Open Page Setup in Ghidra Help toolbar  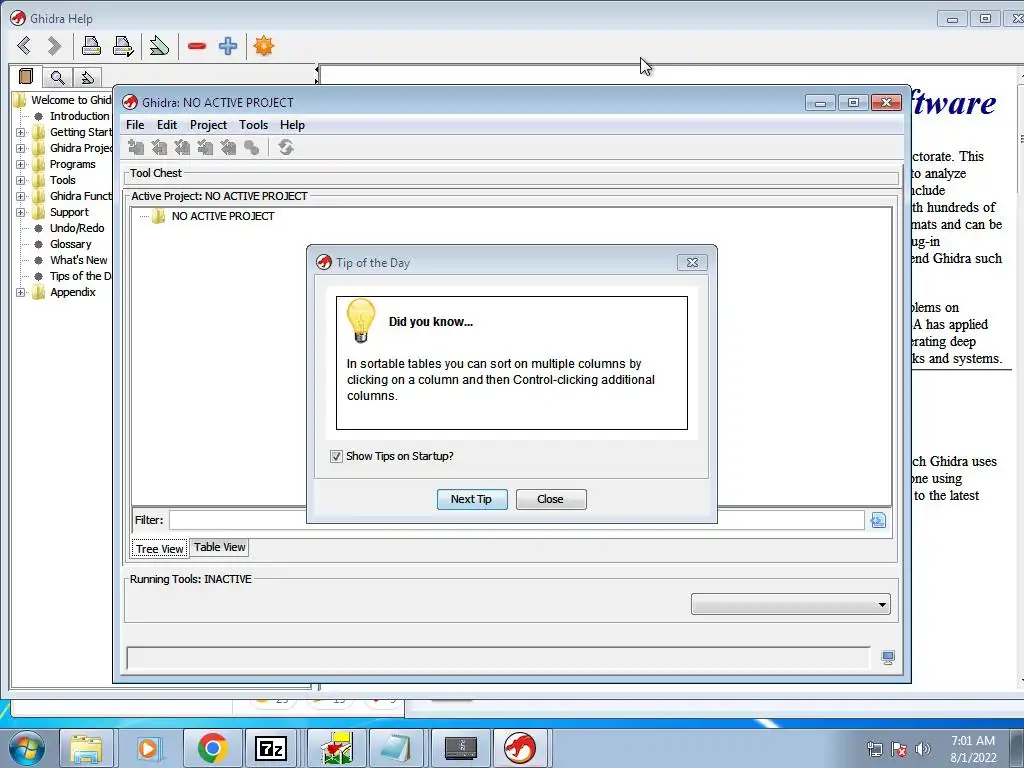(x=123, y=46)
